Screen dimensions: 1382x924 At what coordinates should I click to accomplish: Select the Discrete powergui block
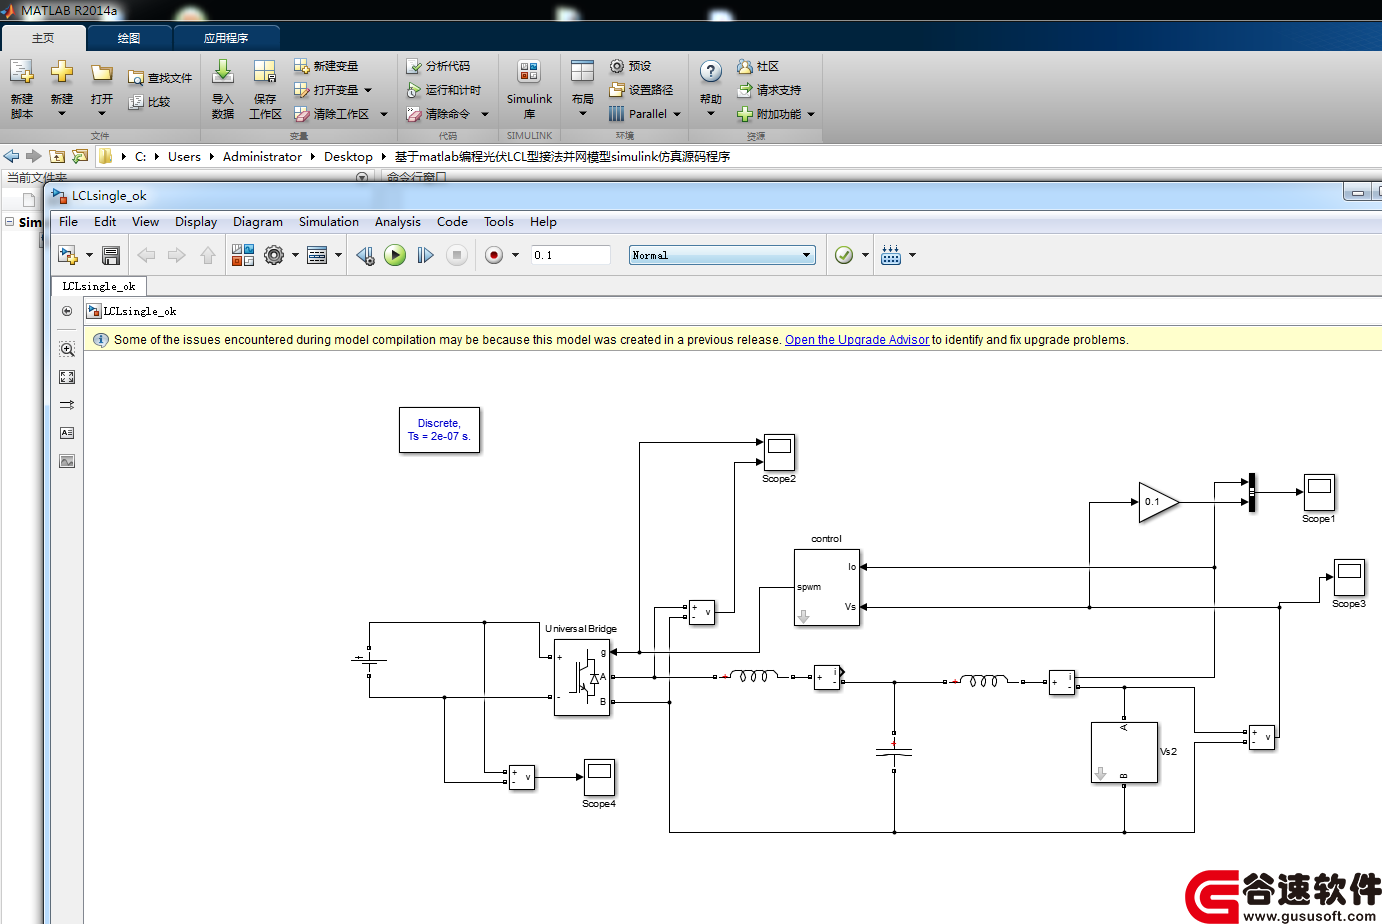pos(439,430)
